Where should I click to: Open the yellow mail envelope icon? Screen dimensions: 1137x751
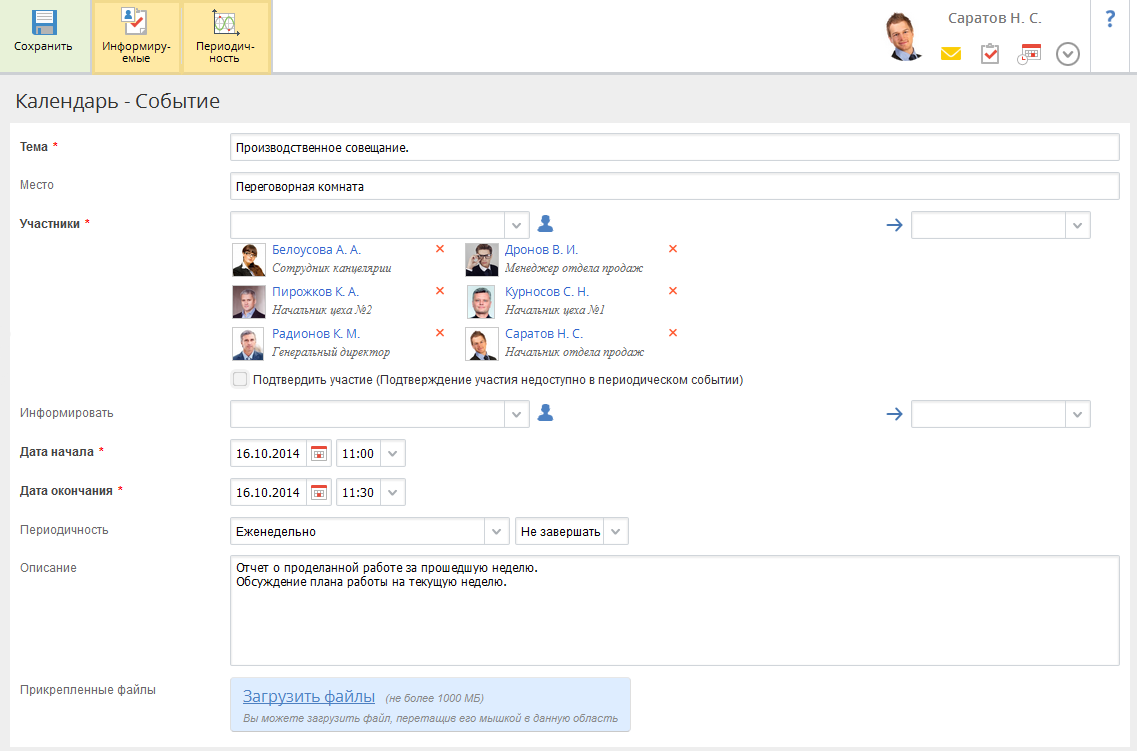[x=950, y=54]
